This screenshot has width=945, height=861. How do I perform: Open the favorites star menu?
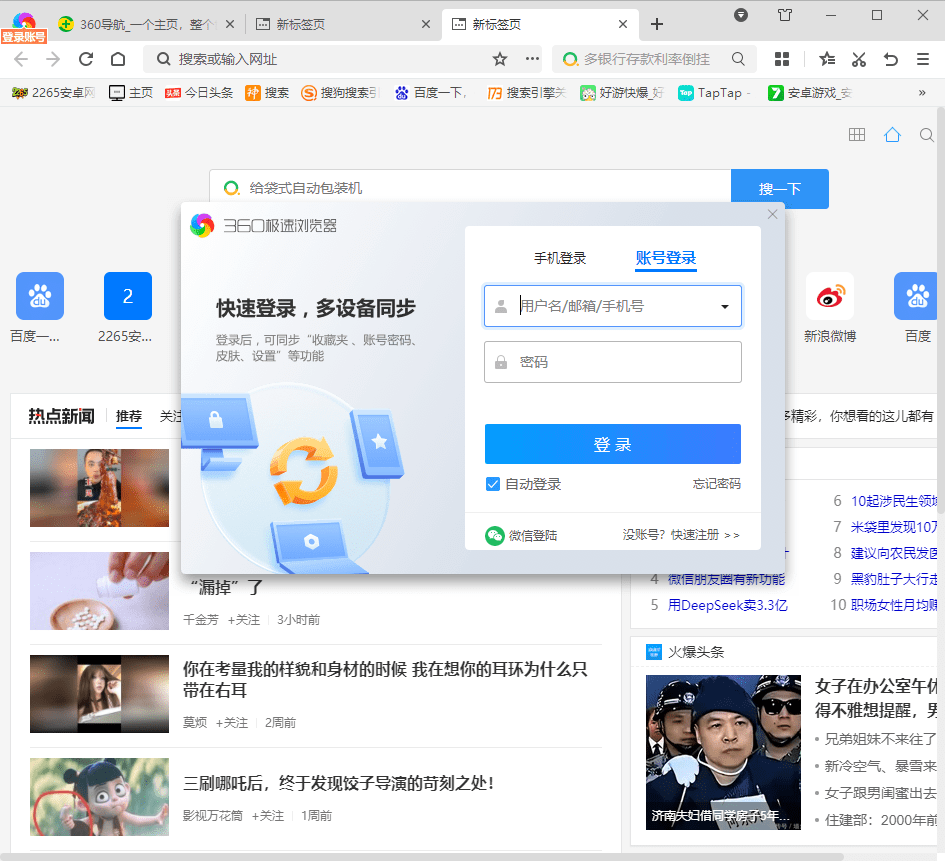[826, 59]
